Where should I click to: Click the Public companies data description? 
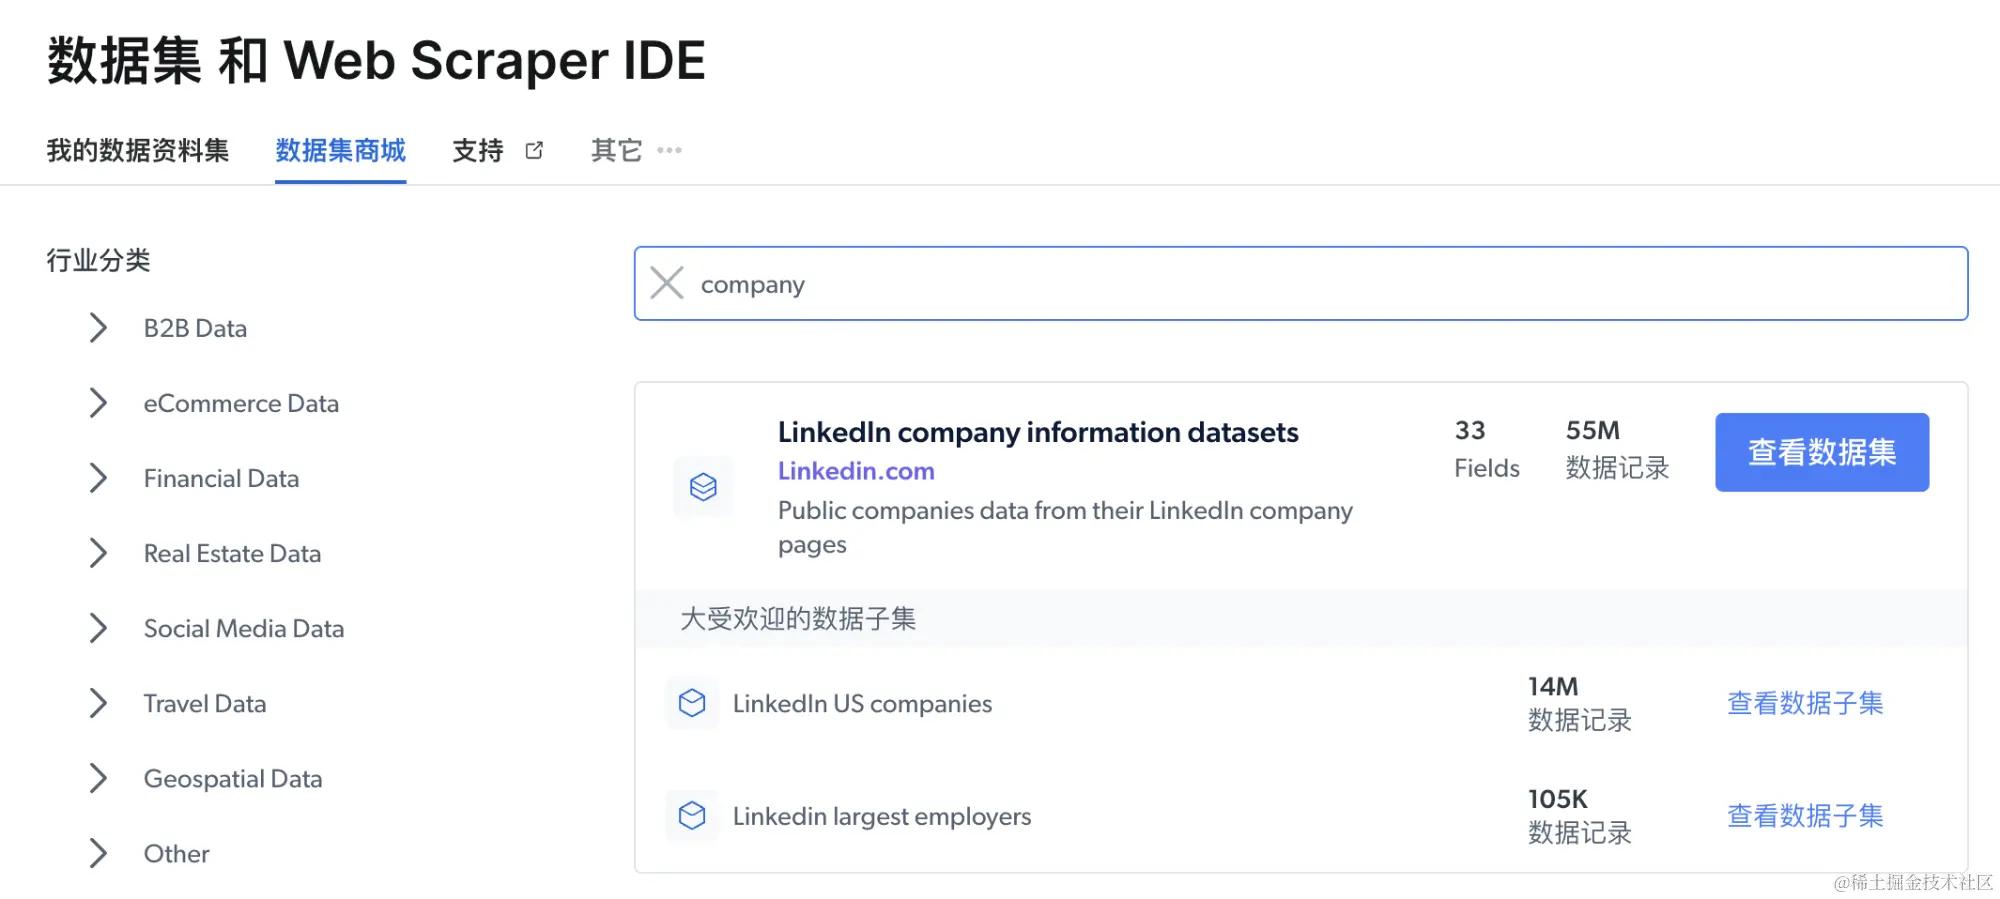1065,527
